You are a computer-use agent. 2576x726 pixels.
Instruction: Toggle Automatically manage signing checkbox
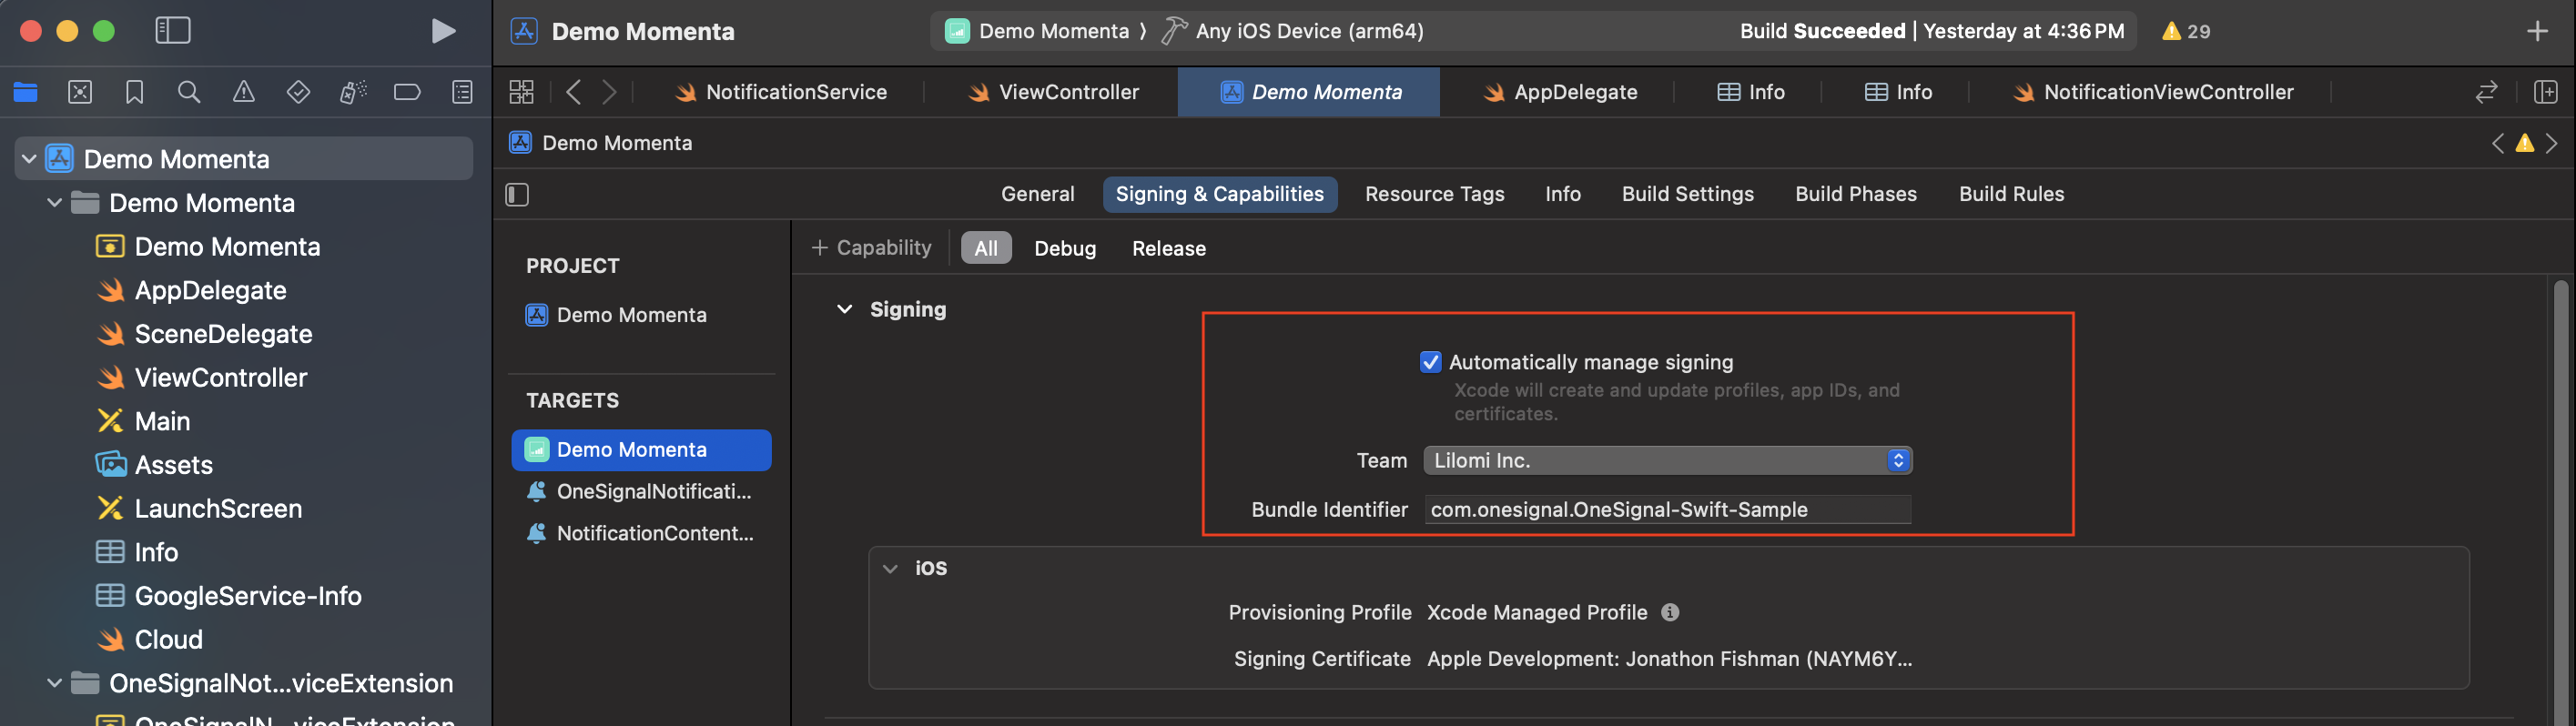1430,362
